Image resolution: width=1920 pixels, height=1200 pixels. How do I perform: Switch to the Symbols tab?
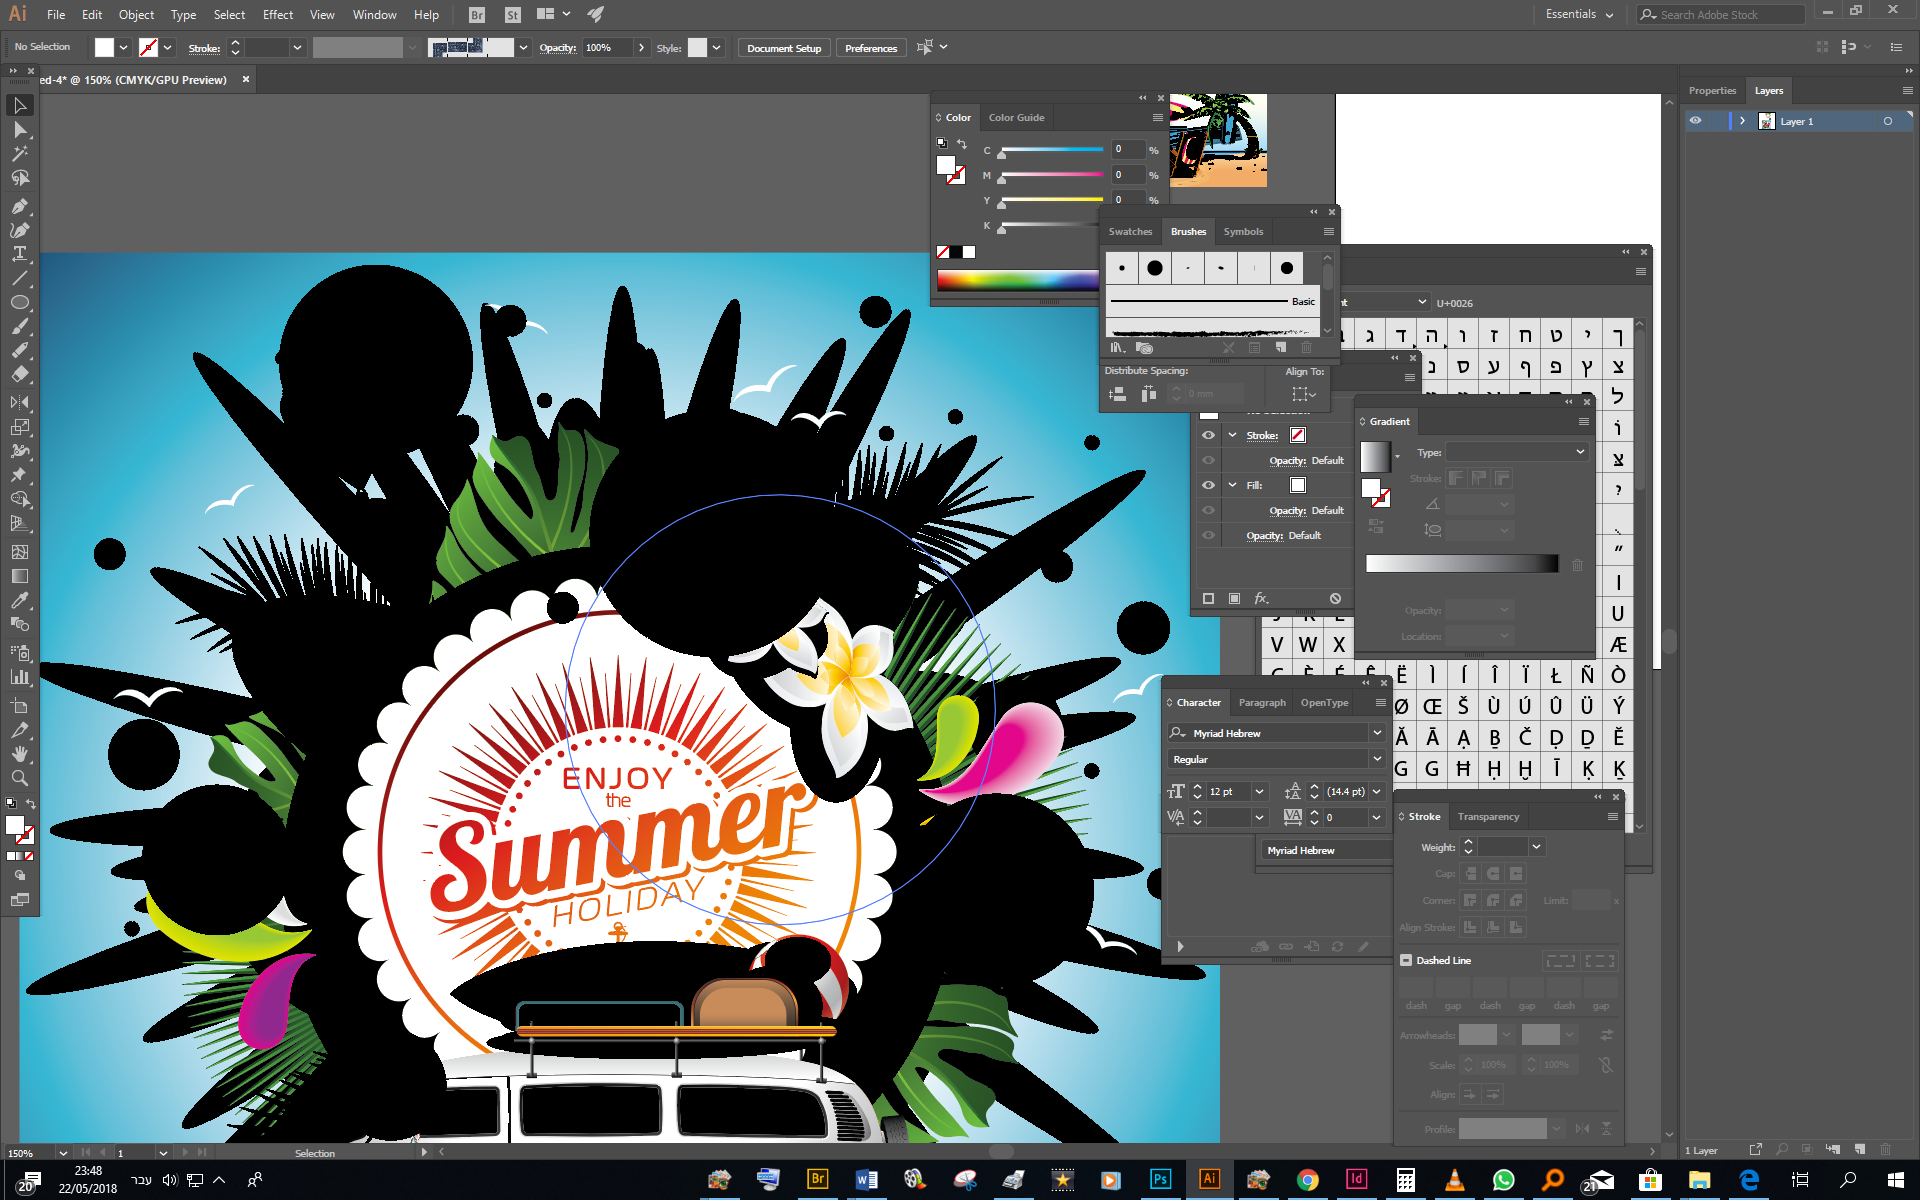(x=1243, y=232)
